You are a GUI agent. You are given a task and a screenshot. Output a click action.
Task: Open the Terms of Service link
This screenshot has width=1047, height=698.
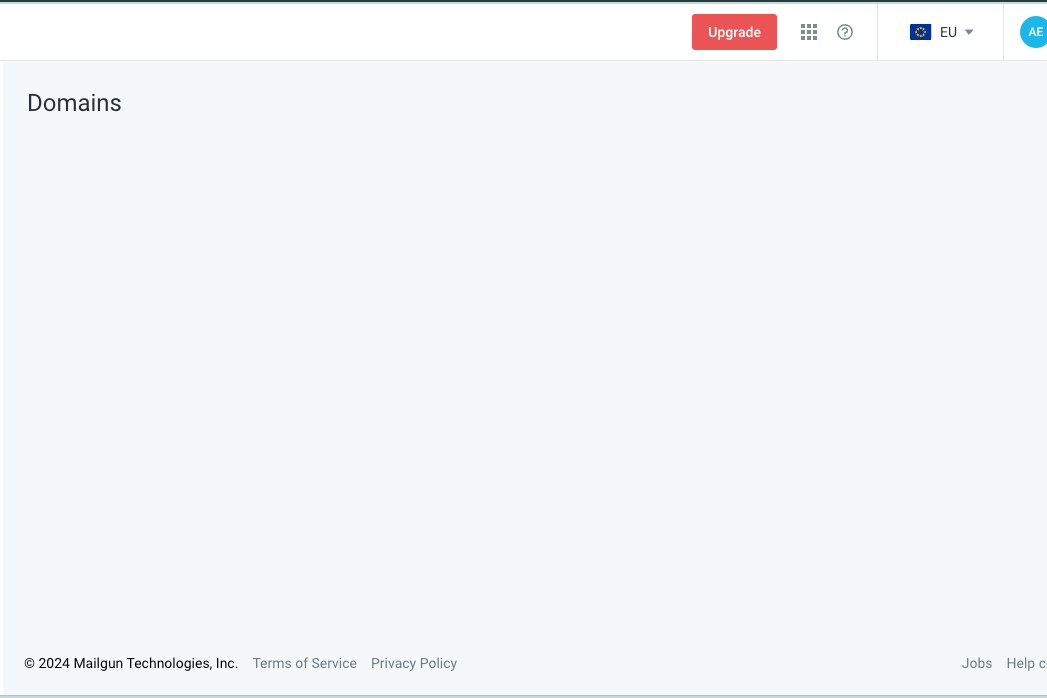(304, 663)
